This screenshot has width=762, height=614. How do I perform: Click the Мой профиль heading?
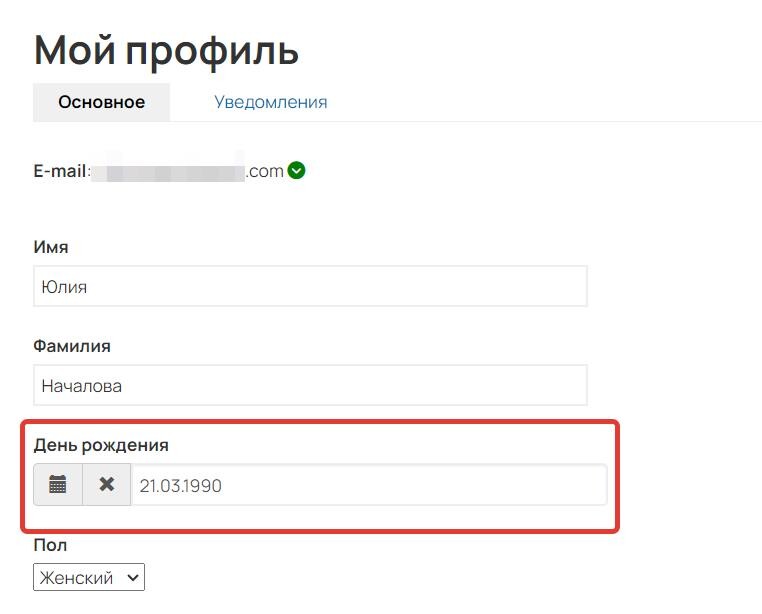166,51
